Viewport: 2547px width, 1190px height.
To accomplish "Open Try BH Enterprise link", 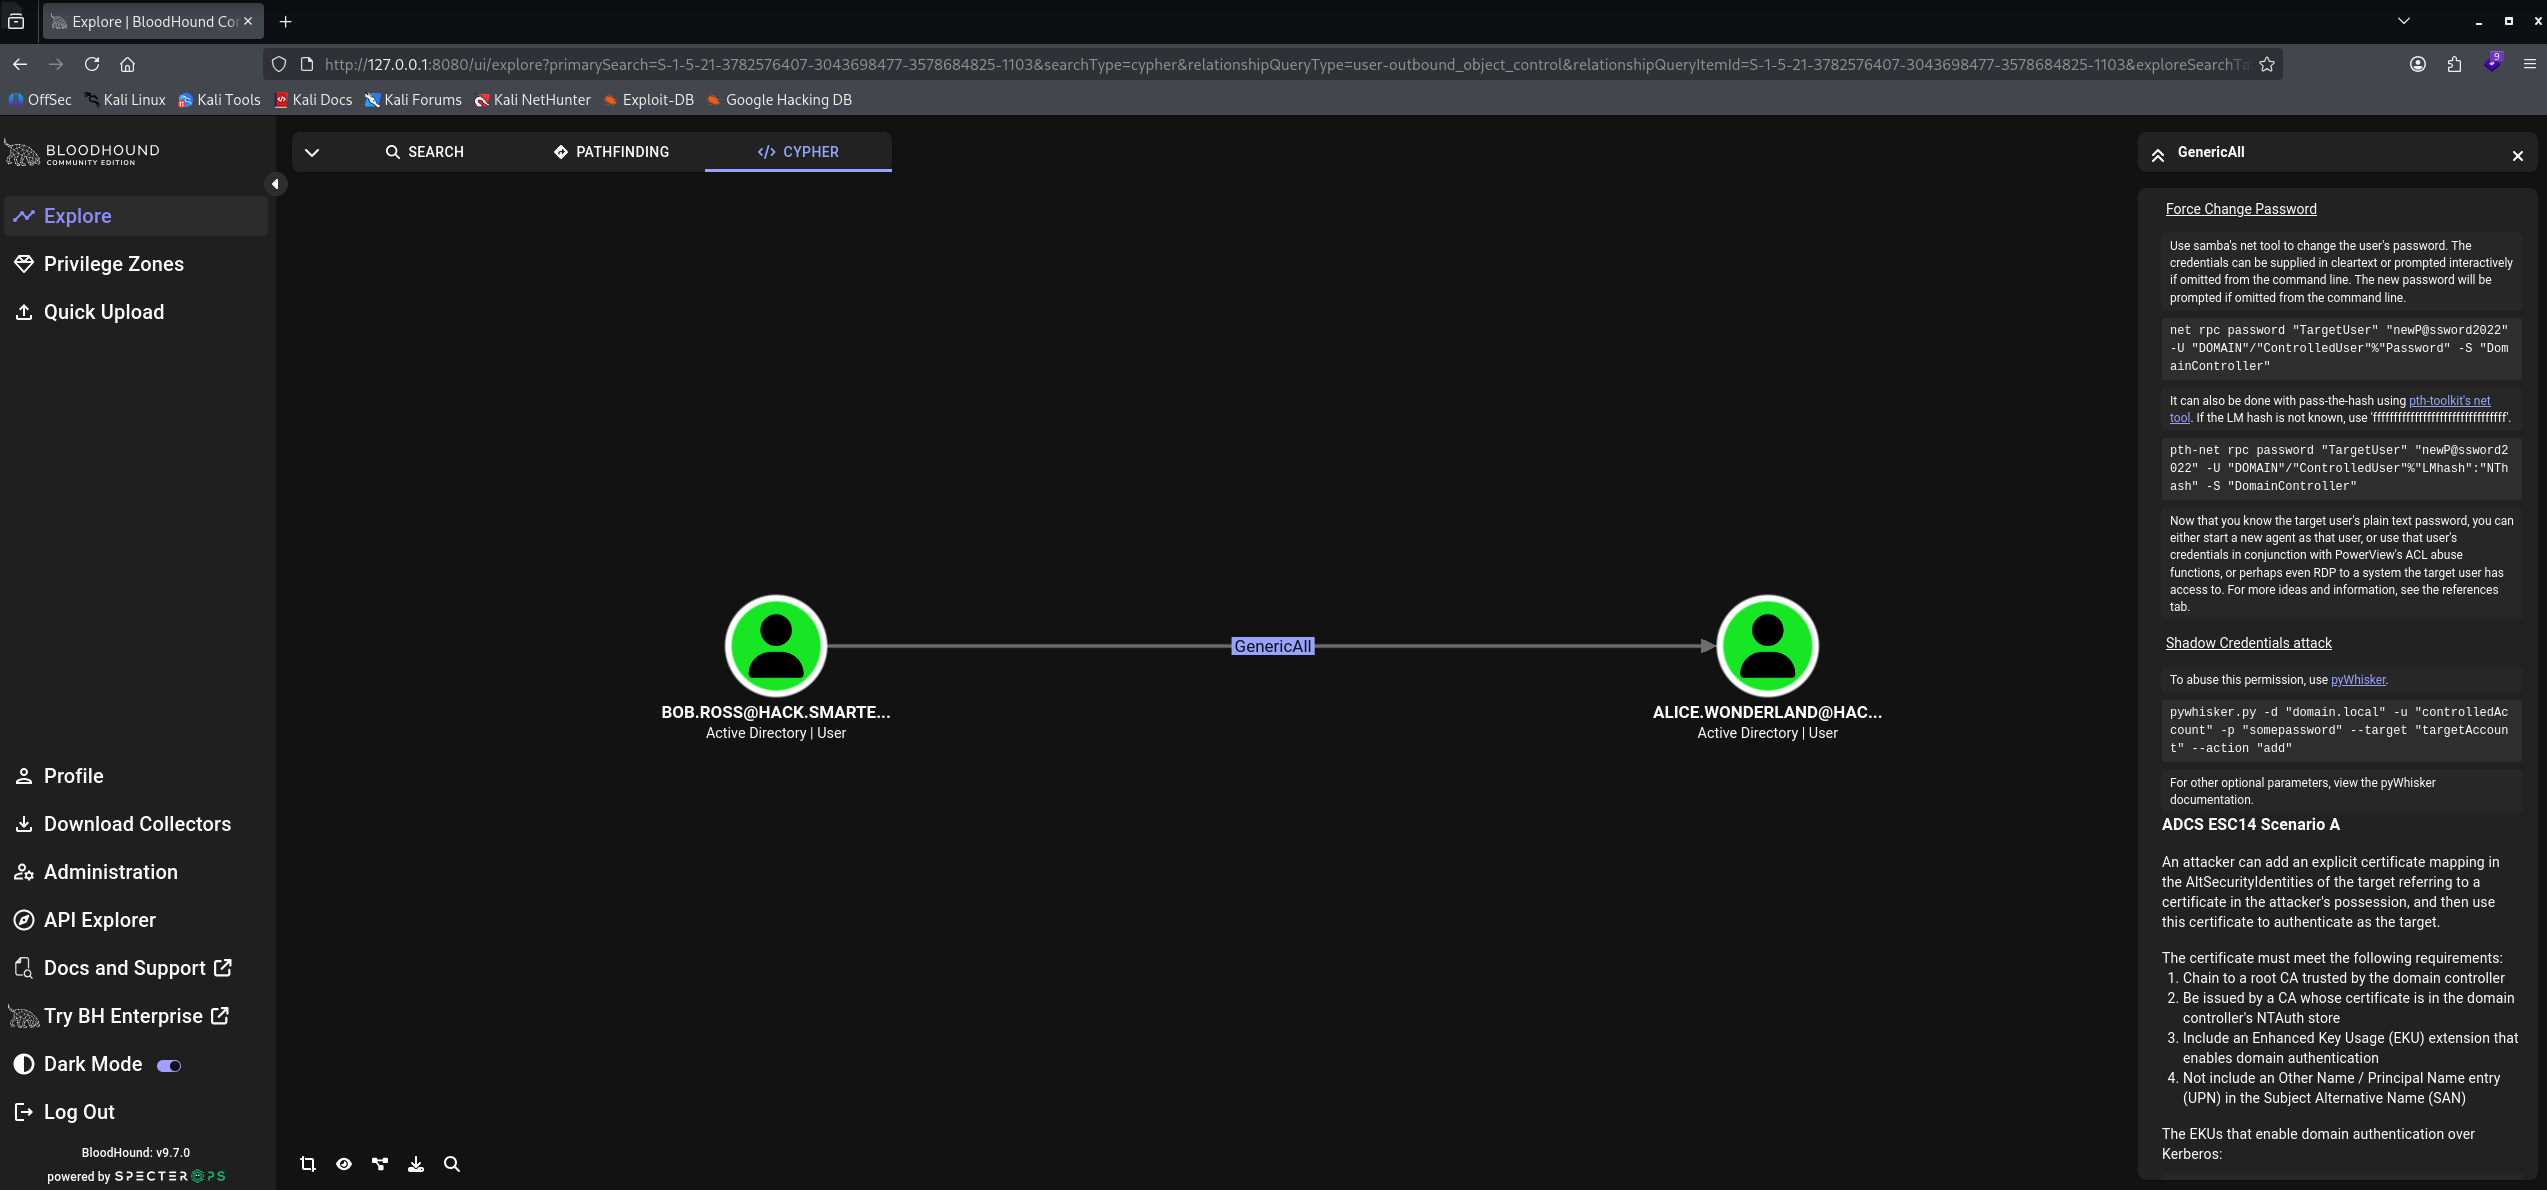I will (136, 1016).
